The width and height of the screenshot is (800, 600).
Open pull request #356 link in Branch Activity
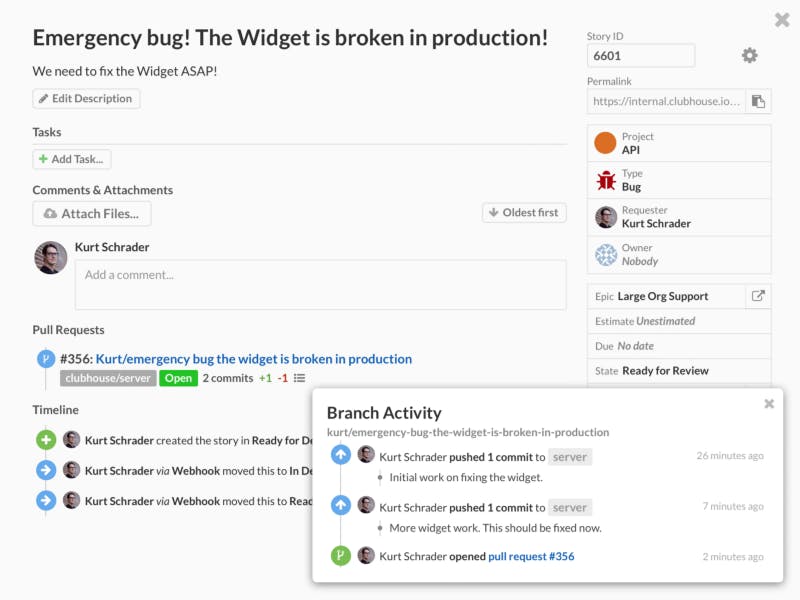tap(531, 556)
